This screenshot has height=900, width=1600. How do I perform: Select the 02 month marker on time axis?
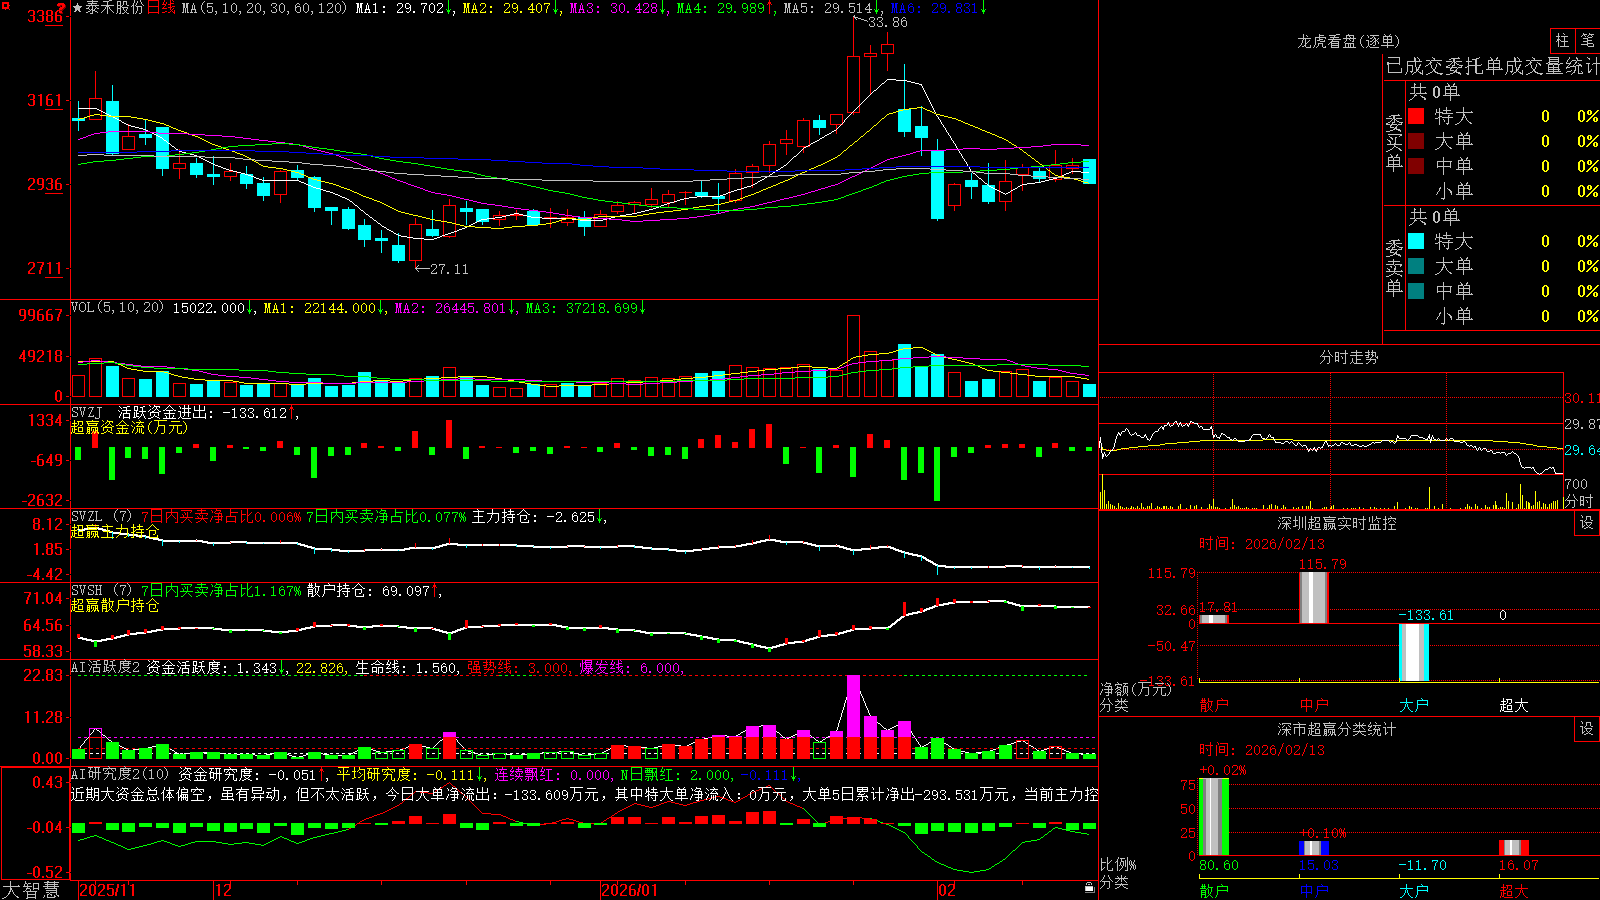947,890
